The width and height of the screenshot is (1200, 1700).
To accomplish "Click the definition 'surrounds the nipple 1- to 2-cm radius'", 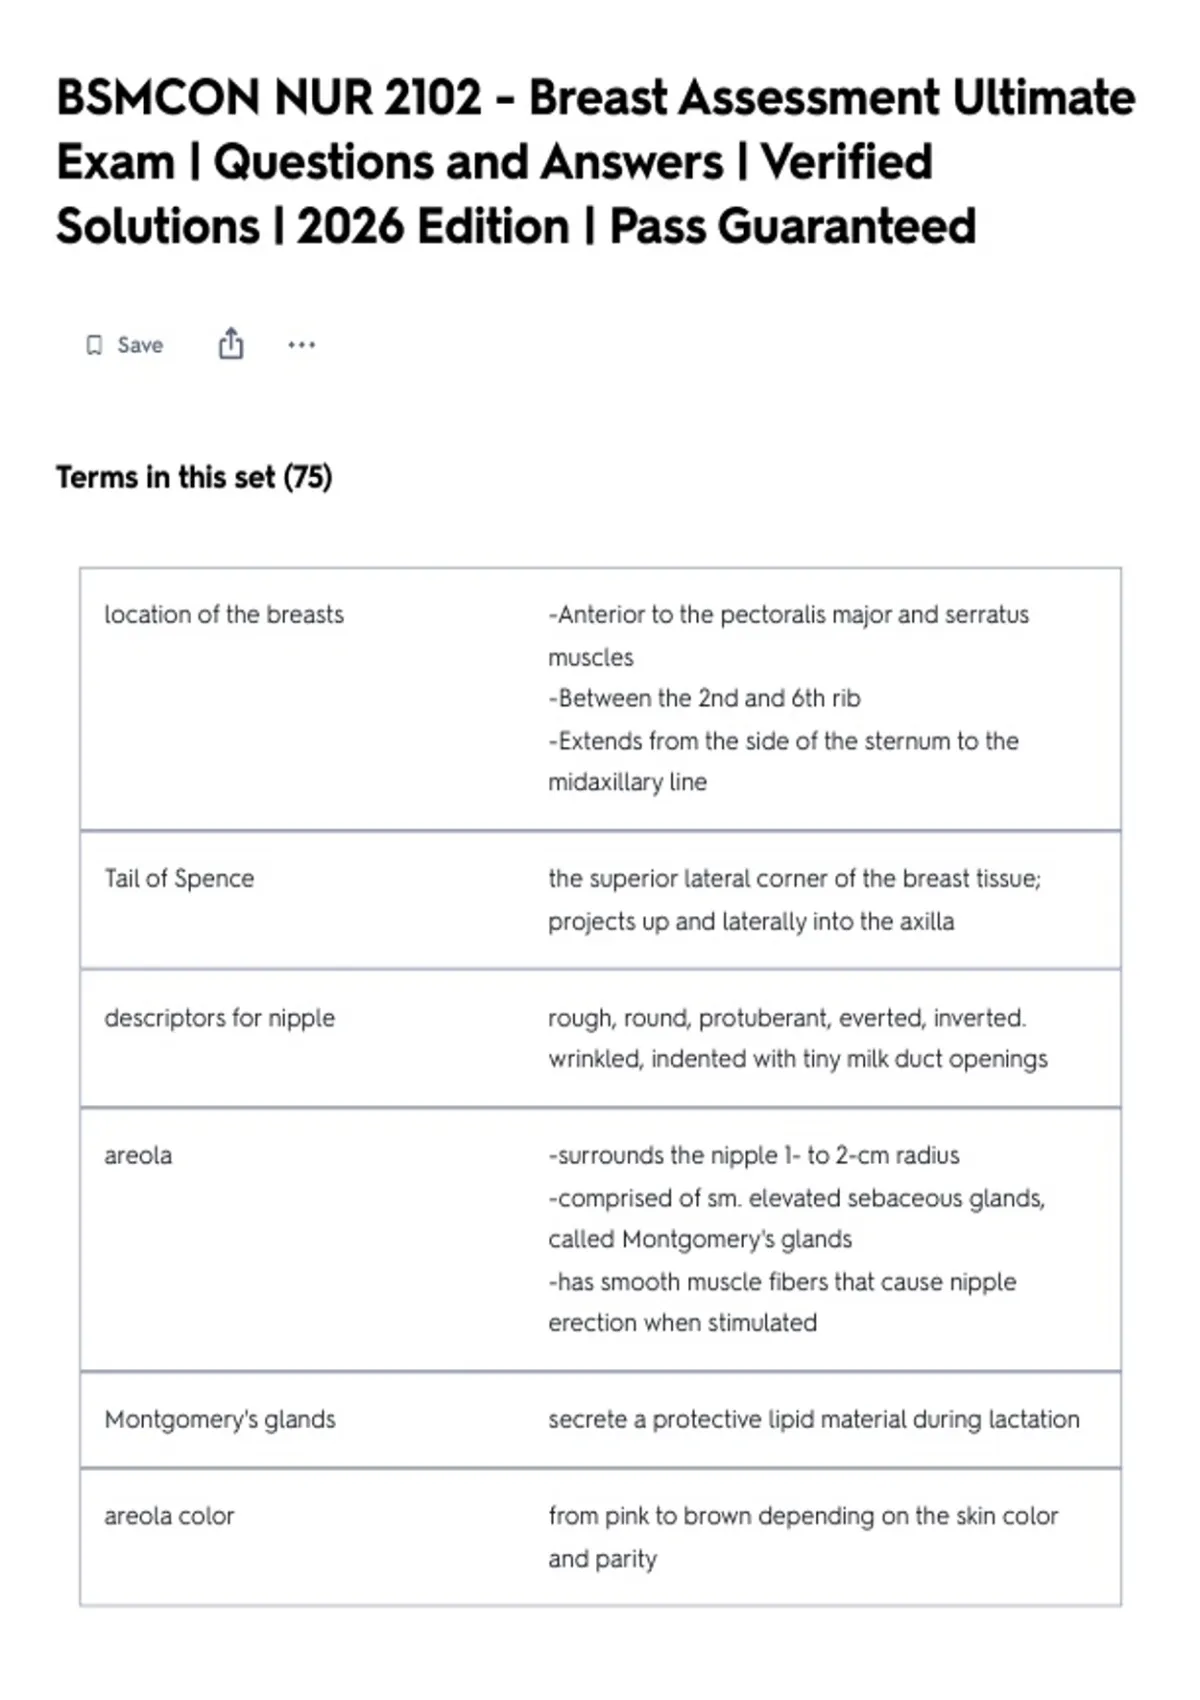I will coord(754,1155).
